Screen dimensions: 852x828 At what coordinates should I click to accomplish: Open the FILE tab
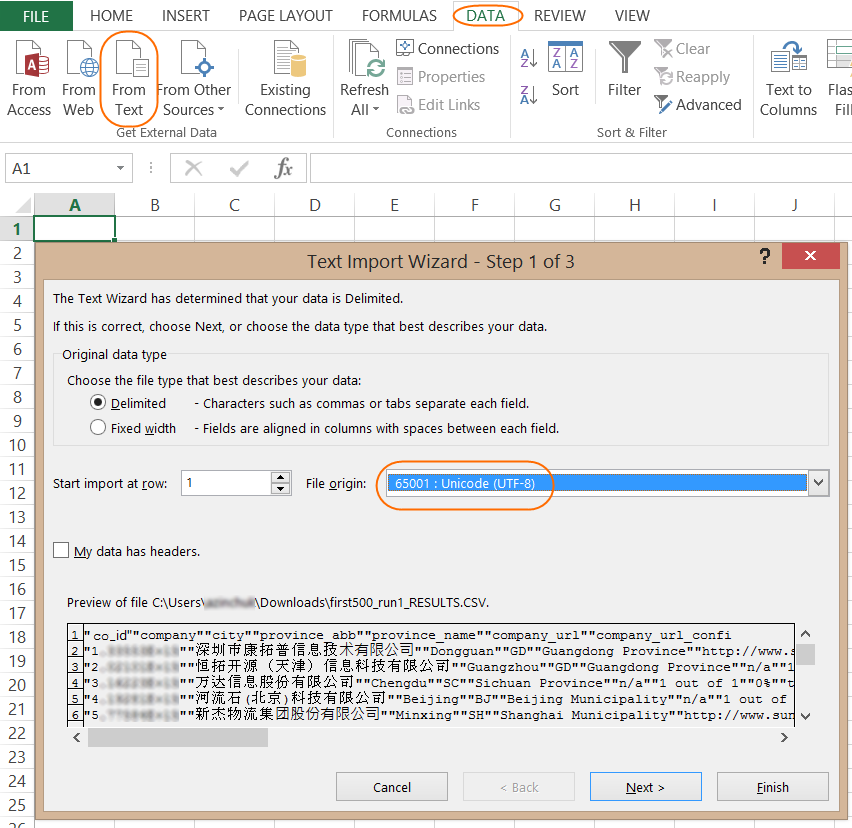[36, 16]
